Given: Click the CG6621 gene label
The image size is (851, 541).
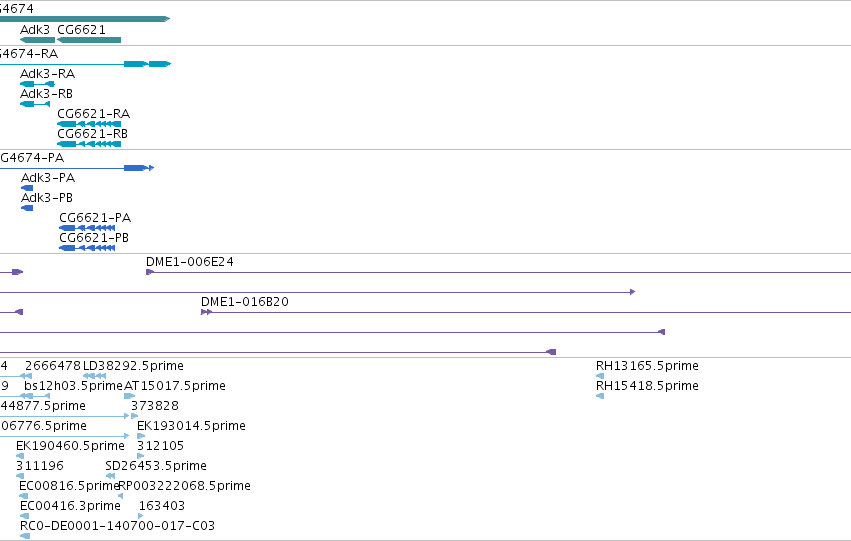Looking at the screenshot, I should (81, 29).
